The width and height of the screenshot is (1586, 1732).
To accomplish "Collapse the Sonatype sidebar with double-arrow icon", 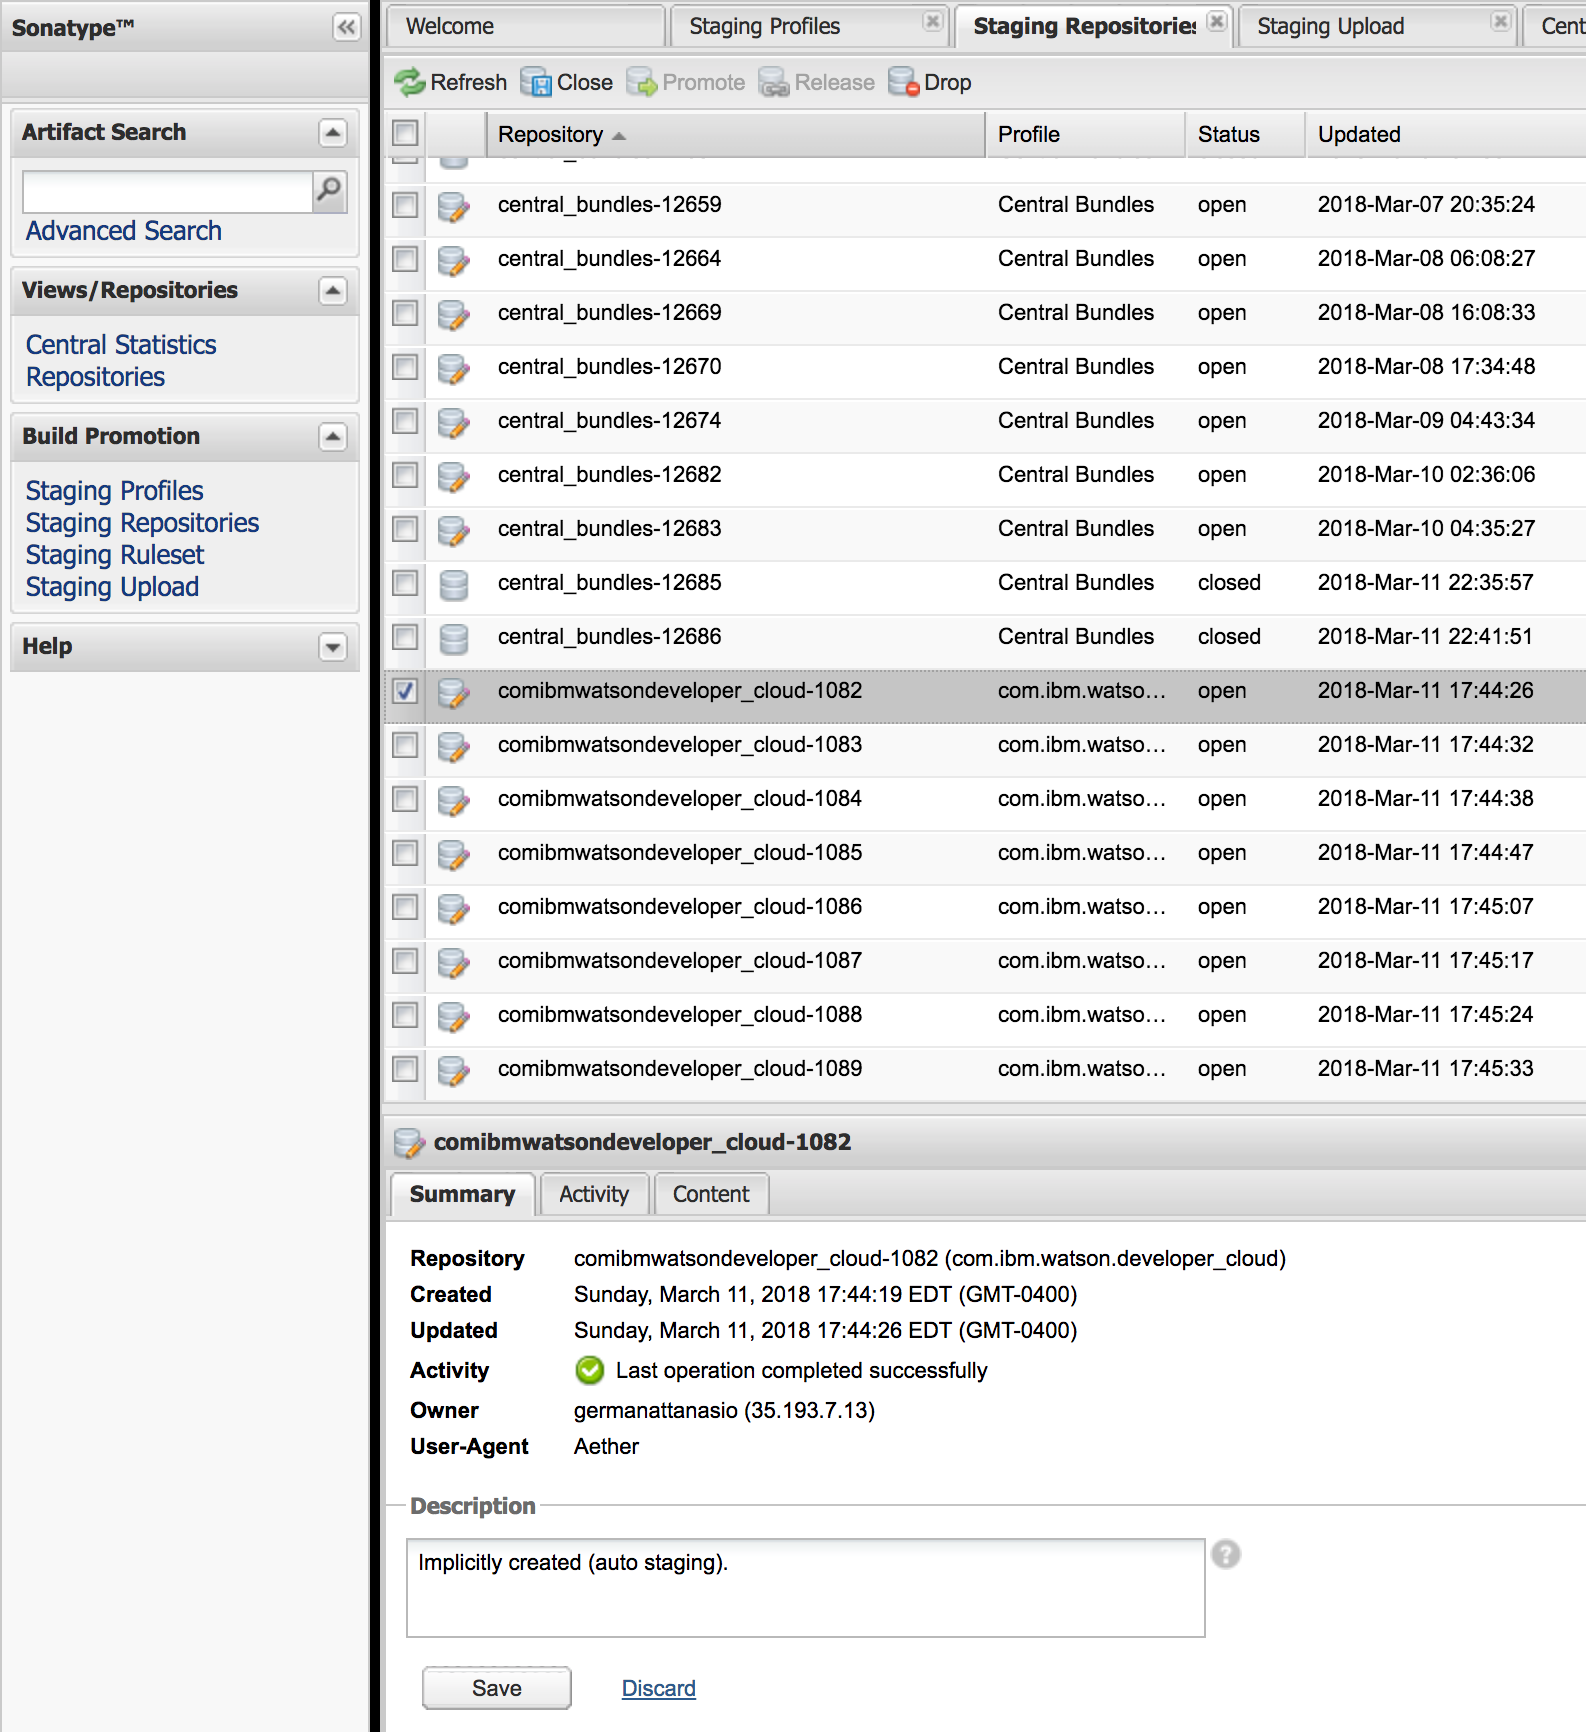I will click(346, 27).
